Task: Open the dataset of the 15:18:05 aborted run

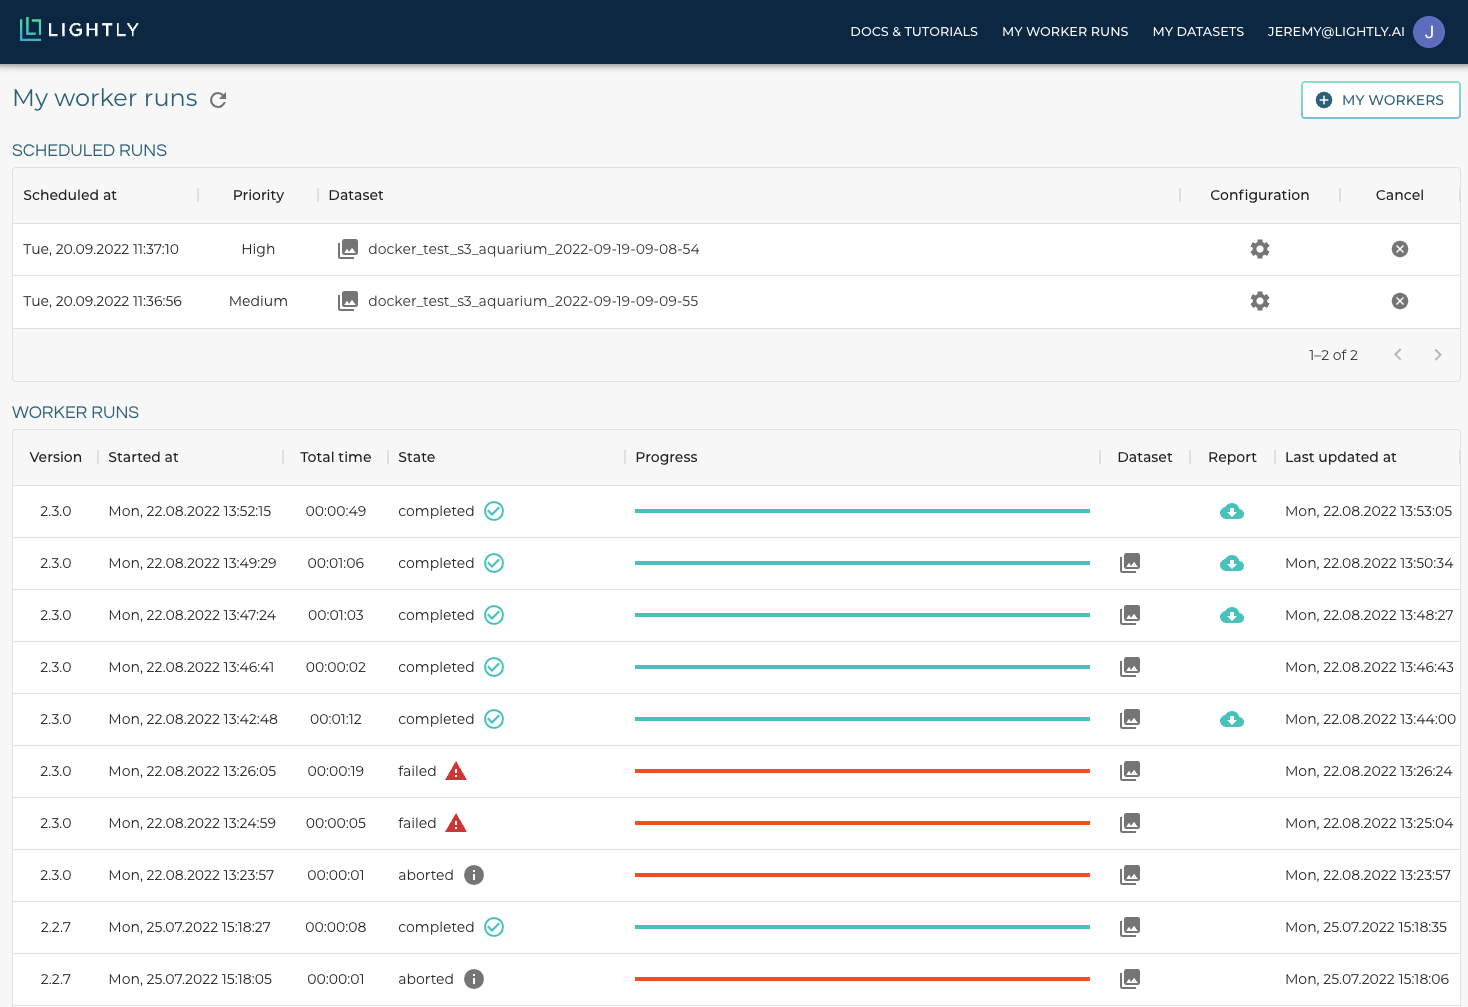Action: [x=1130, y=979]
